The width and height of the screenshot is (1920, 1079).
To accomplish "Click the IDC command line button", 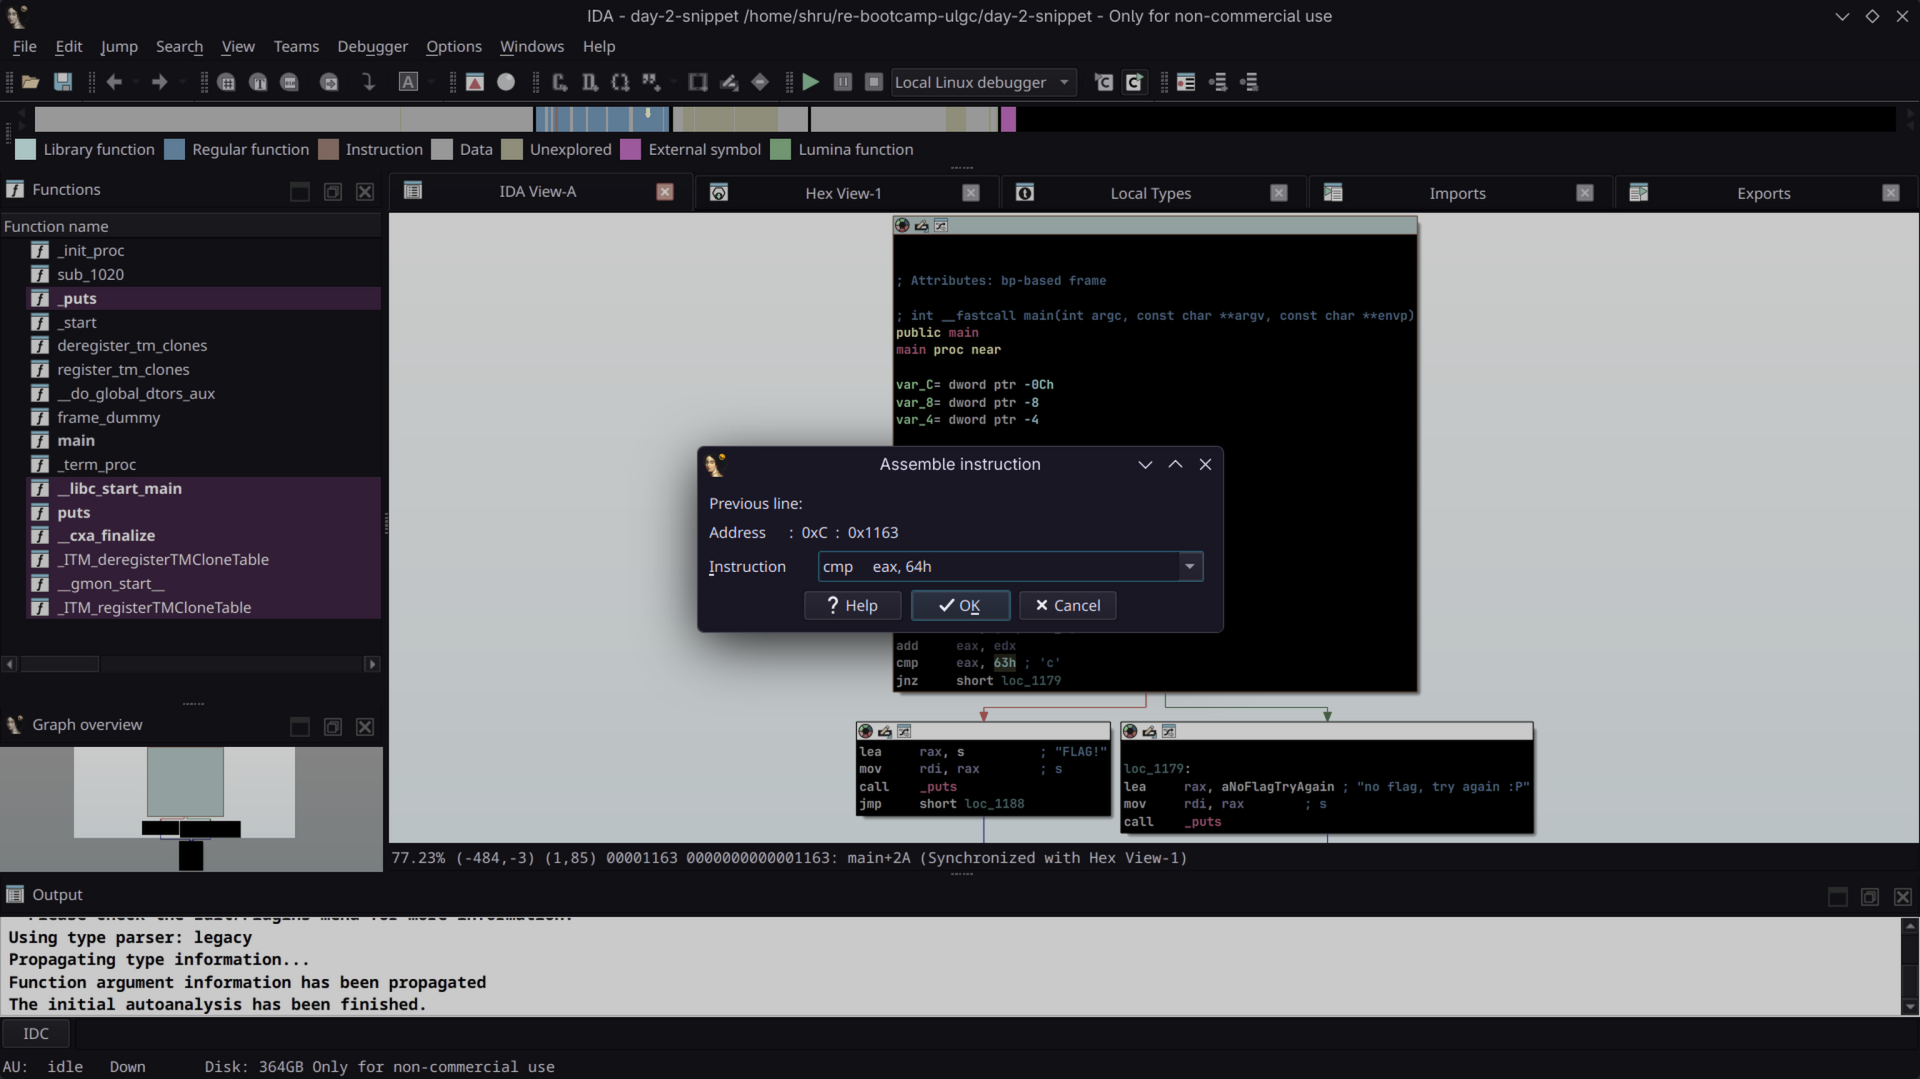I will (36, 1033).
